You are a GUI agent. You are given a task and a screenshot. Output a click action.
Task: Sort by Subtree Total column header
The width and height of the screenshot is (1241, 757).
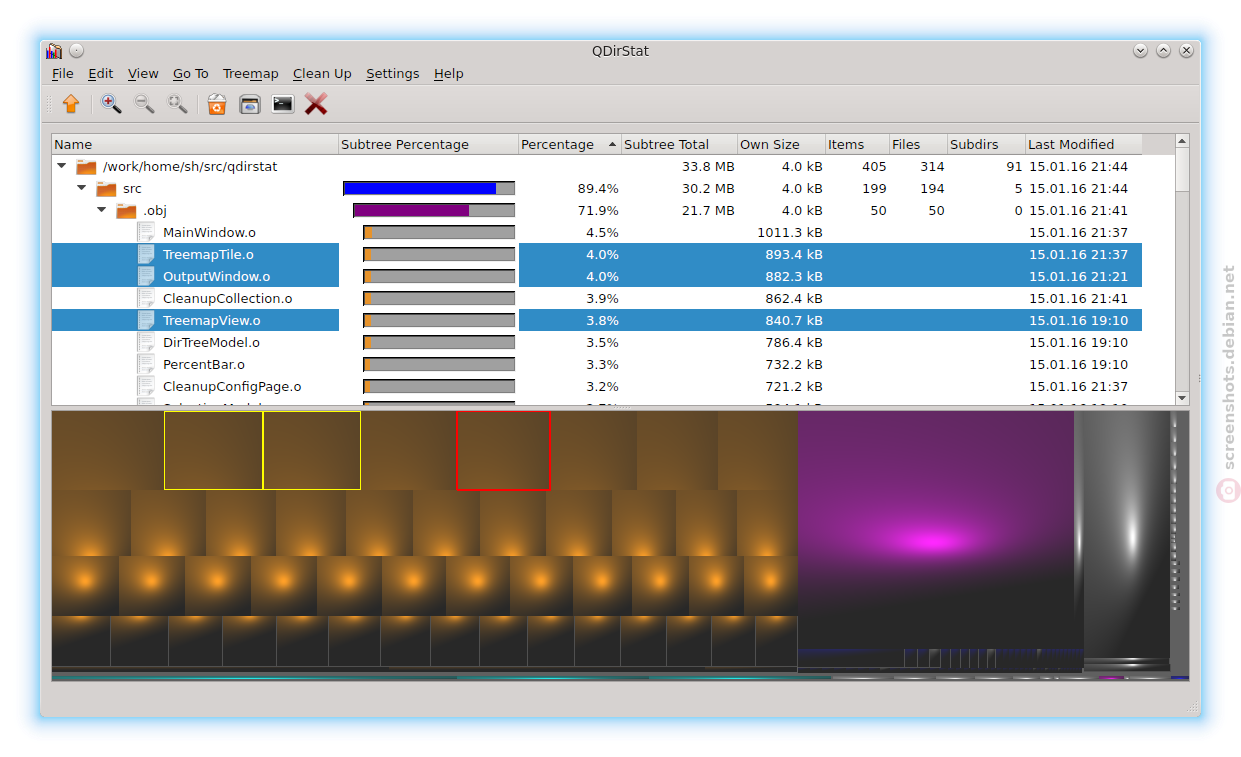(x=679, y=145)
